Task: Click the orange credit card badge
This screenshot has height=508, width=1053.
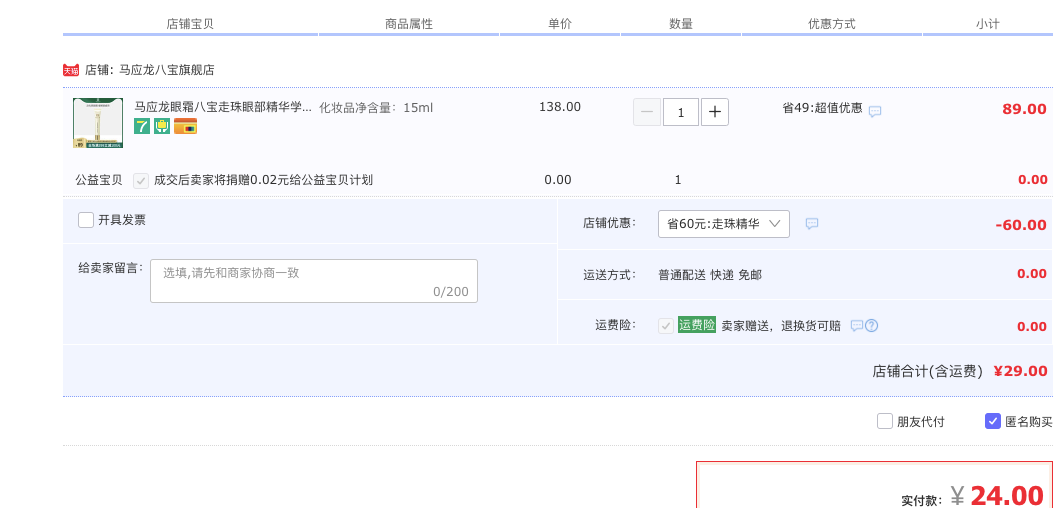Action: (x=185, y=126)
